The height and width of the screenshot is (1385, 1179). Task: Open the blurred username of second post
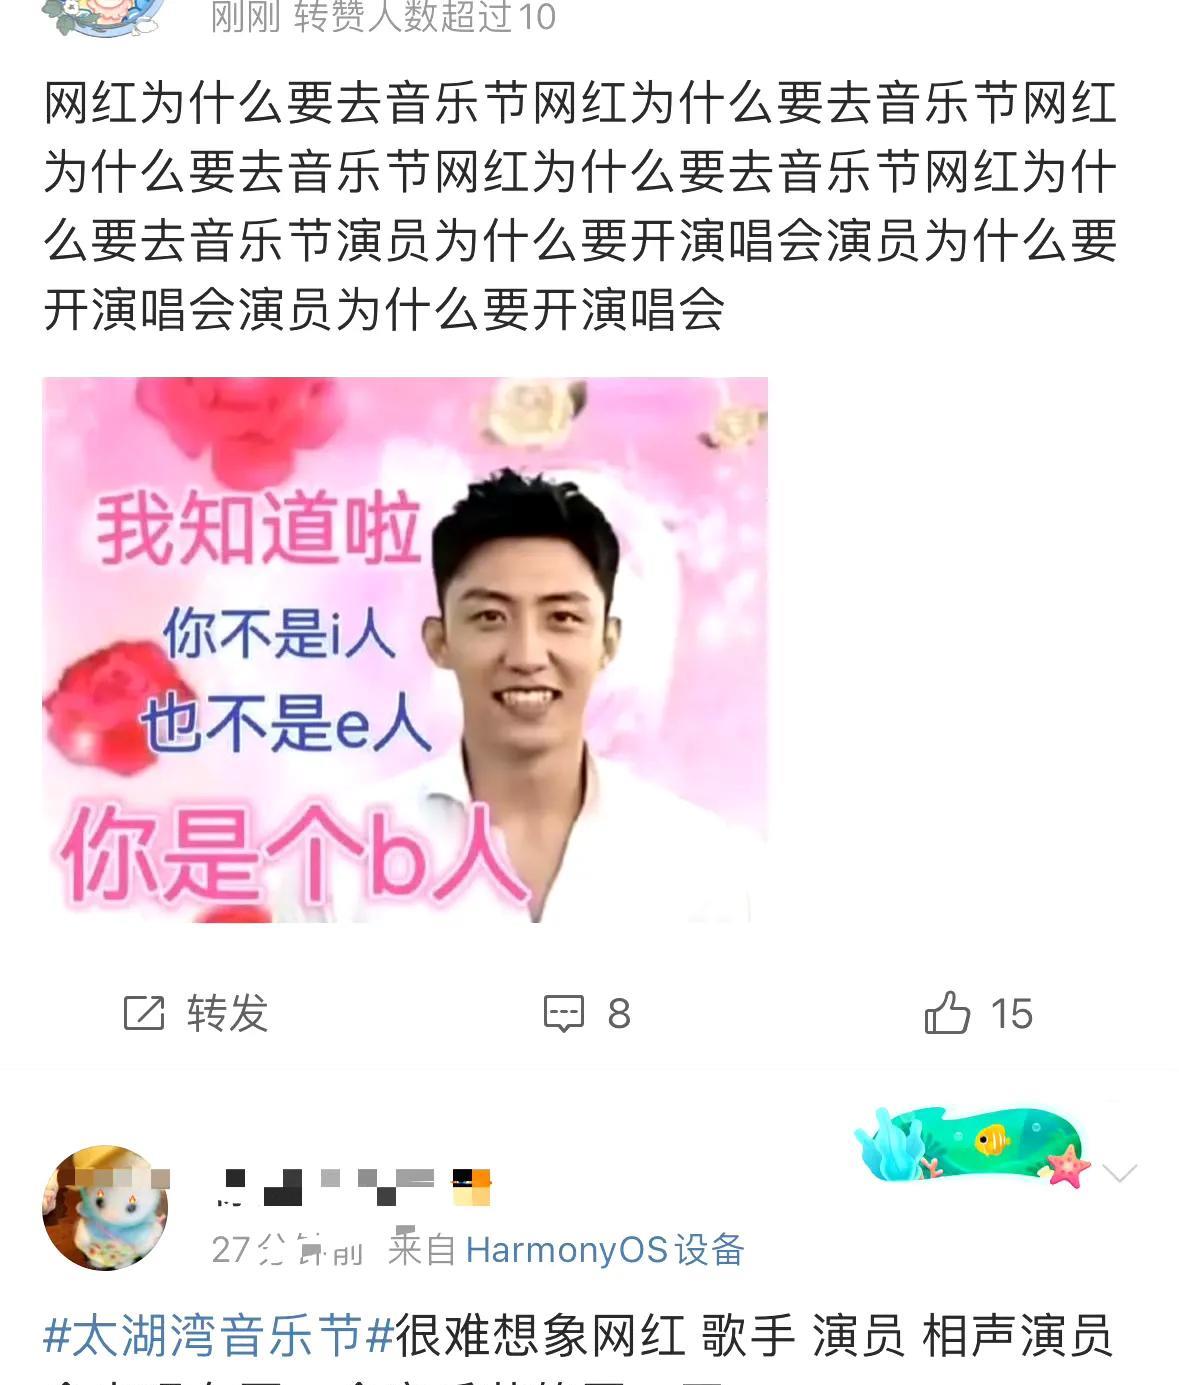pos(354,1186)
